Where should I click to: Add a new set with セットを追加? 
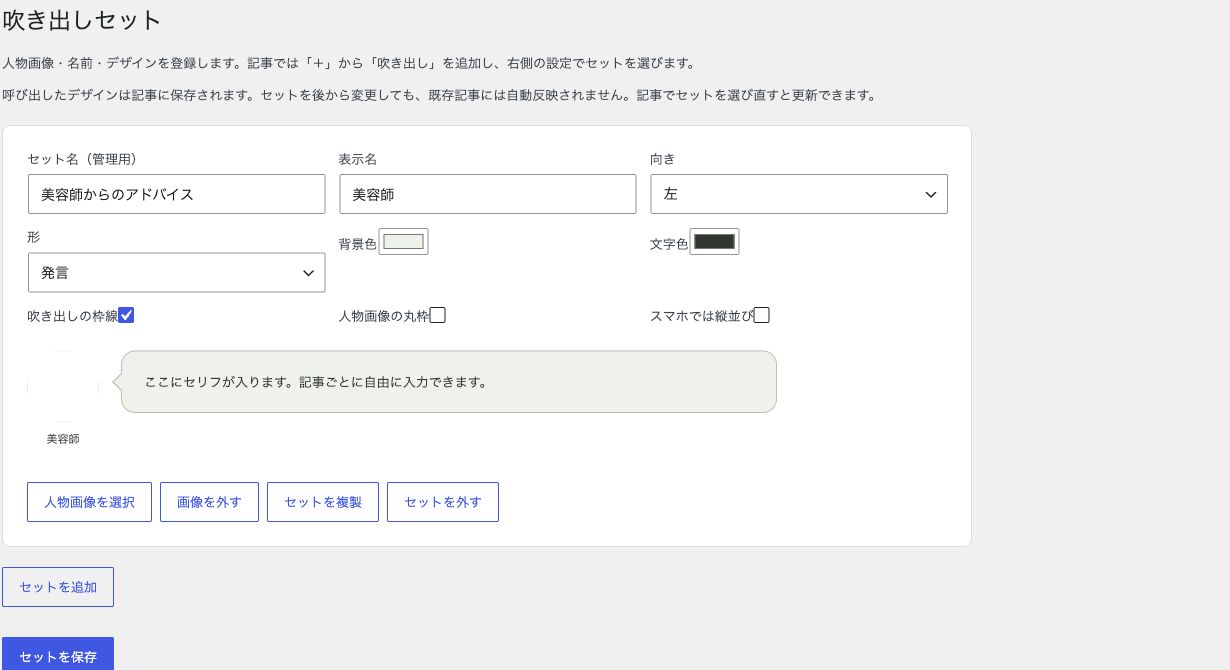point(58,587)
